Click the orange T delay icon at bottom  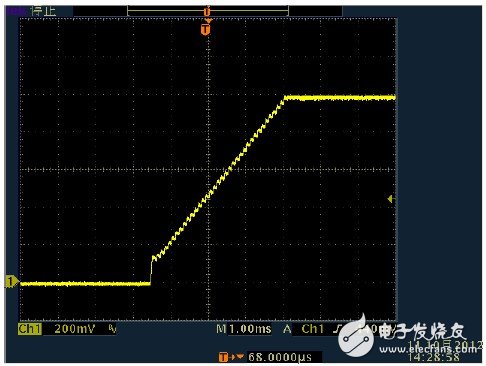pos(224,357)
